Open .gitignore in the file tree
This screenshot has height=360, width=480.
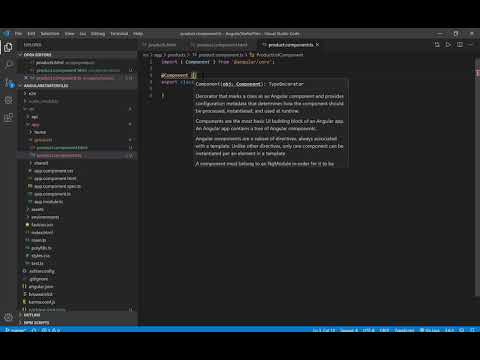[77, 279]
